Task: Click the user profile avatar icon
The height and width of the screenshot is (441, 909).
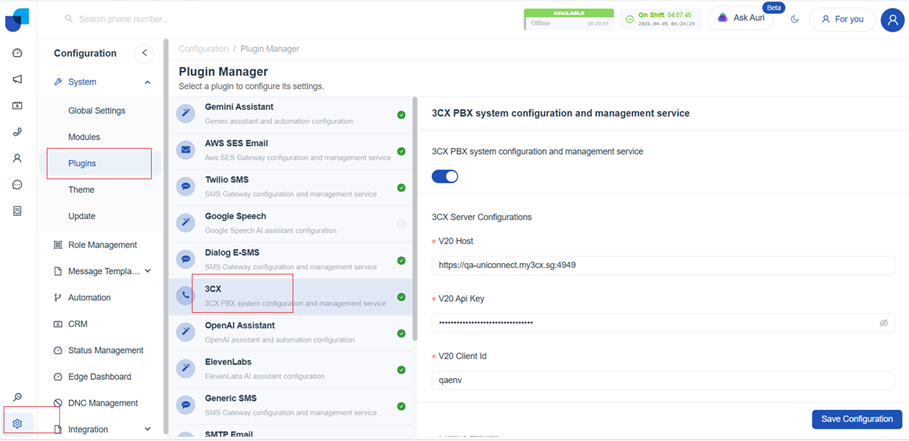Action: pyautogui.click(x=892, y=19)
